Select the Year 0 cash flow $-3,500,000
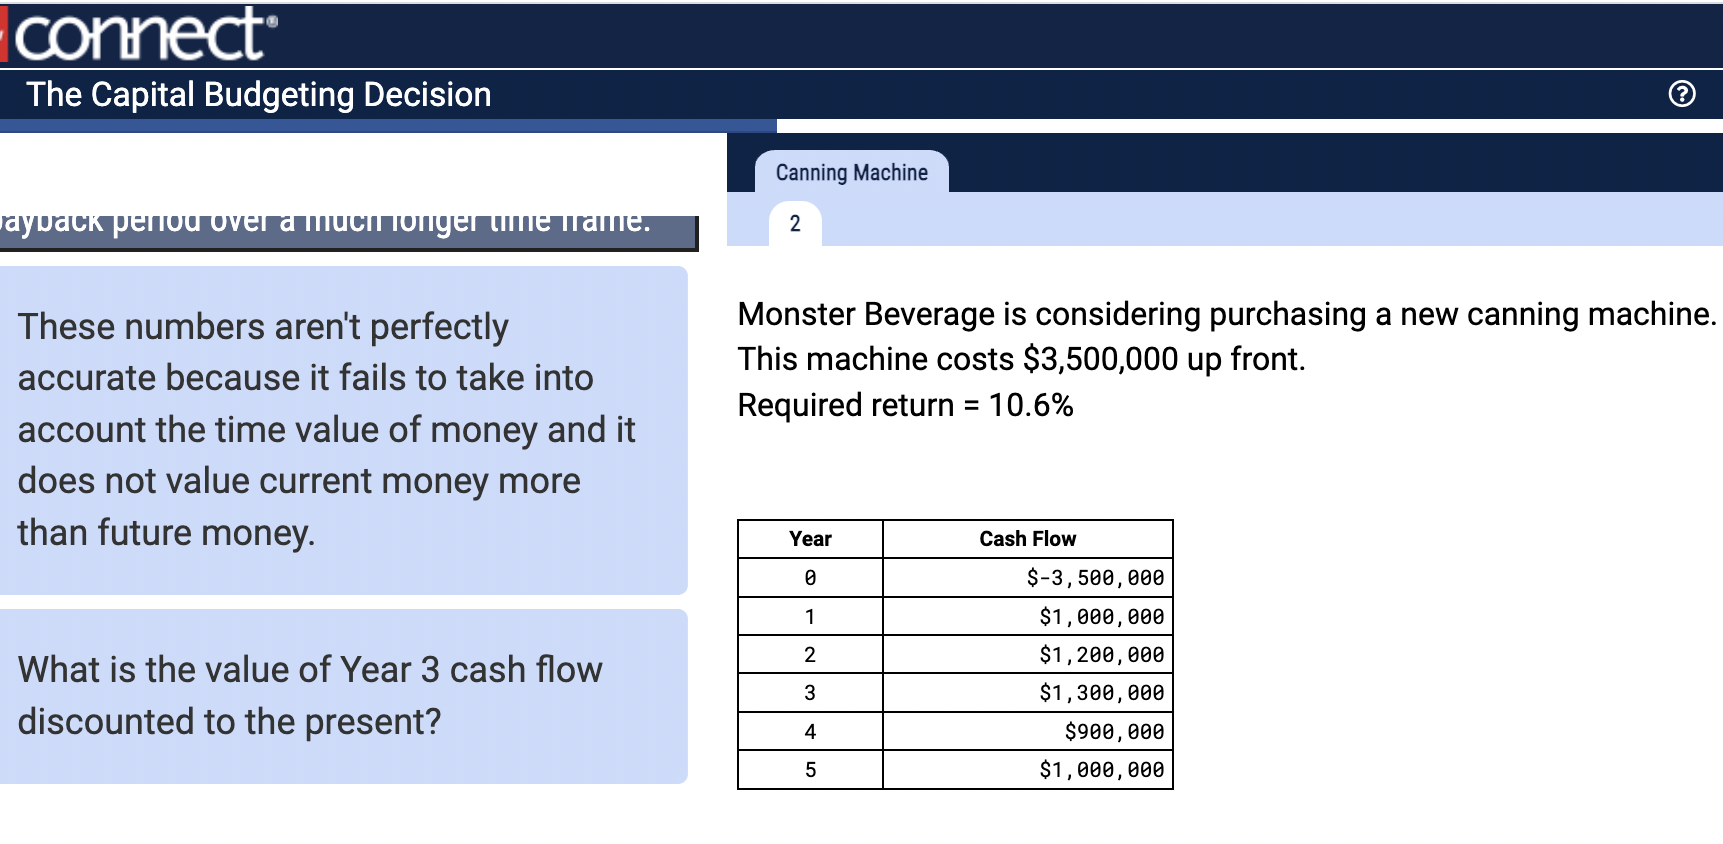The height and width of the screenshot is (844, 1723). point(1028,578)
